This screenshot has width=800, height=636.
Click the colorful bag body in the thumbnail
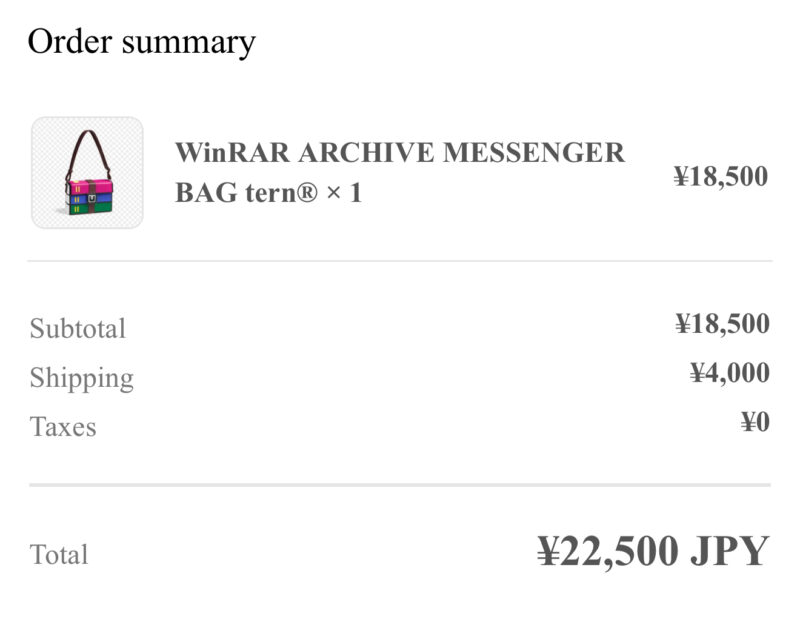(x=89, y=197)
